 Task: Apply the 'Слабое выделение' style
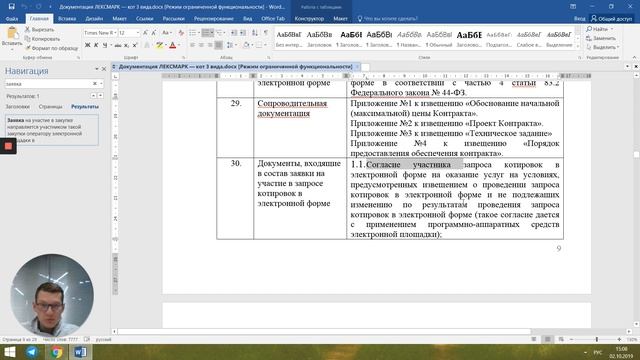click(x=529, y=39)
